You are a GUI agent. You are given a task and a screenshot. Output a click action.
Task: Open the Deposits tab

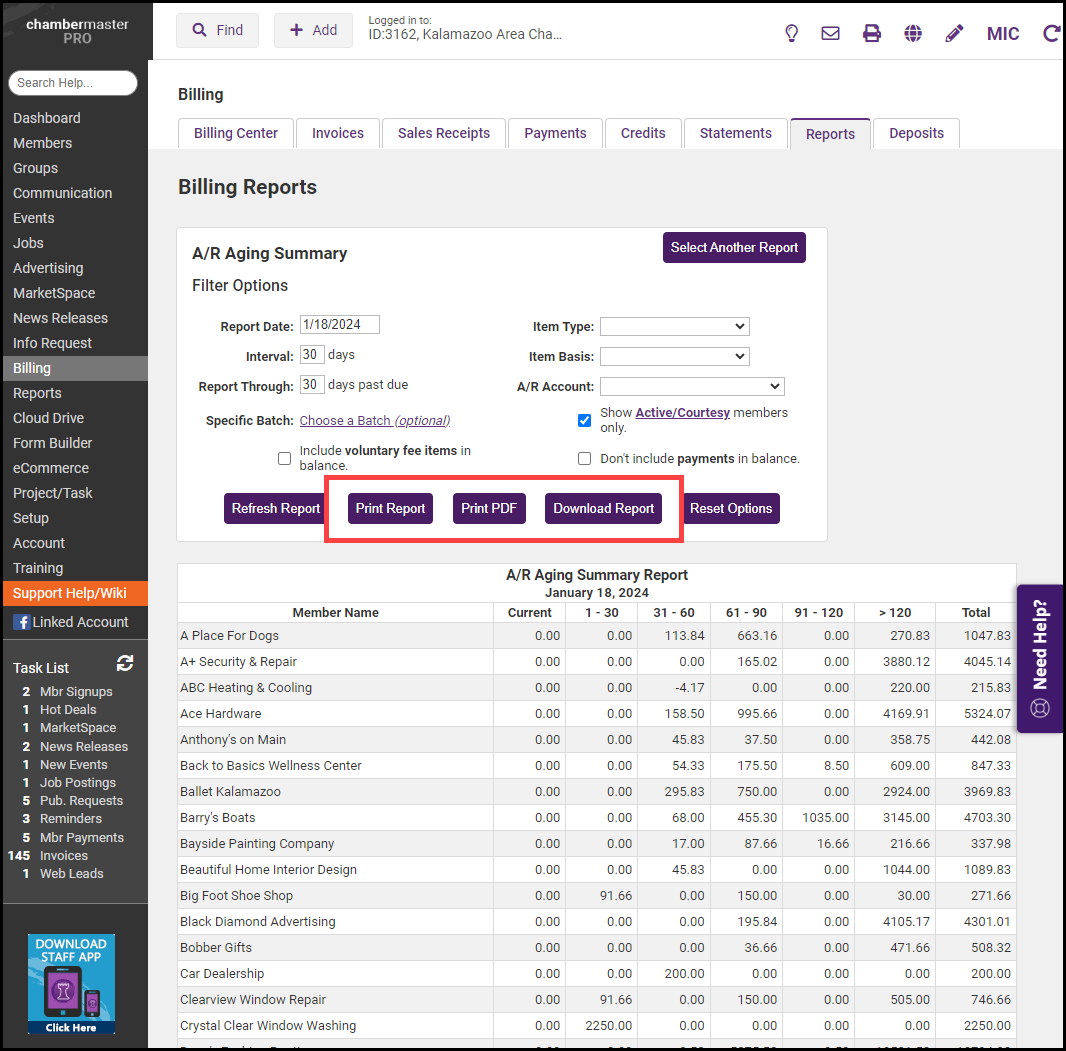click(x=916, y=133)
